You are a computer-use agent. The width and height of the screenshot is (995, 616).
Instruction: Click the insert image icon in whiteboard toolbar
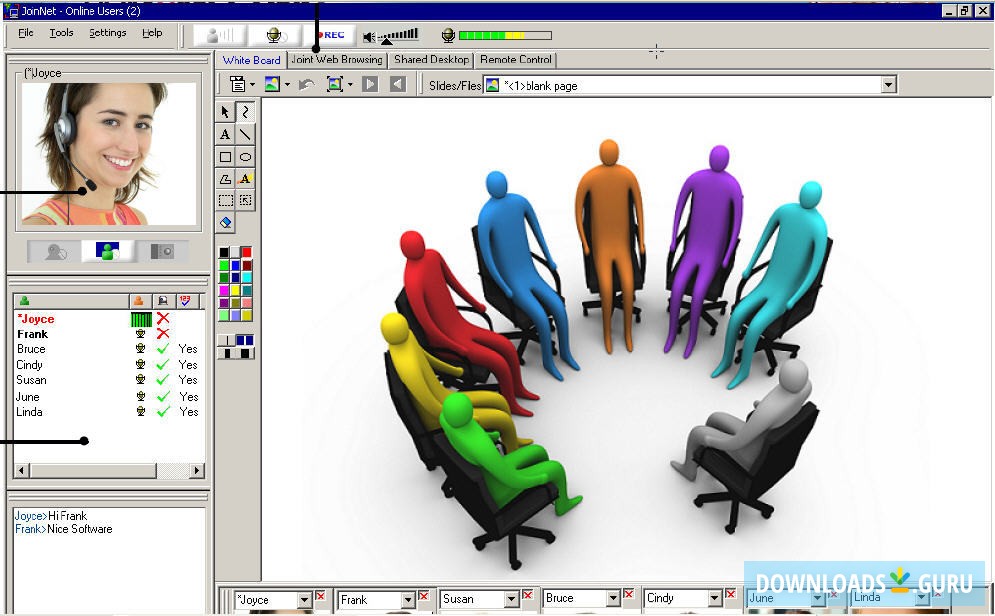[x=272, y=84]
